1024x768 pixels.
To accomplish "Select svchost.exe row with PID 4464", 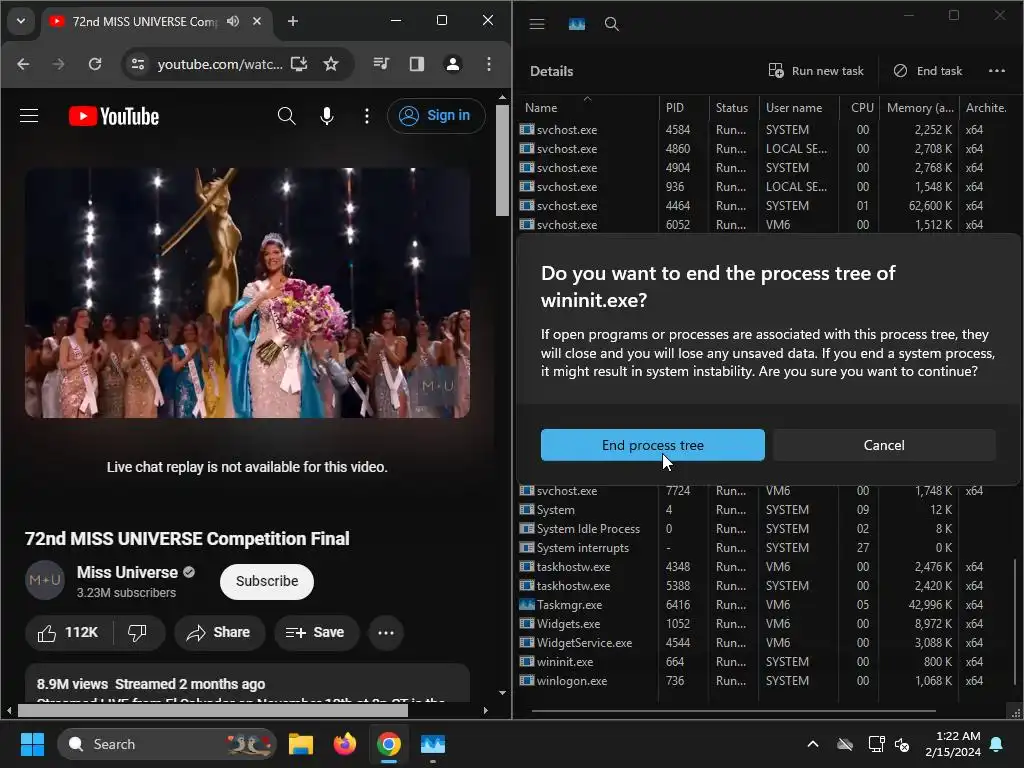I will click(x=765, y=206).
